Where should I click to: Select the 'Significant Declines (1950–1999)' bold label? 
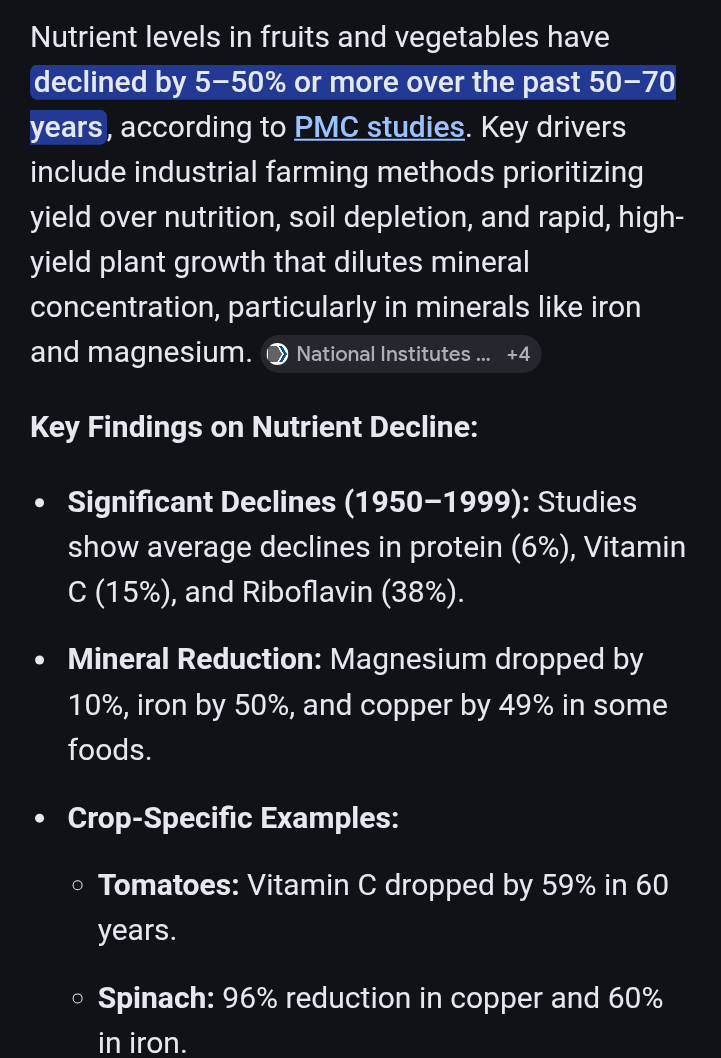coord(298,501)
